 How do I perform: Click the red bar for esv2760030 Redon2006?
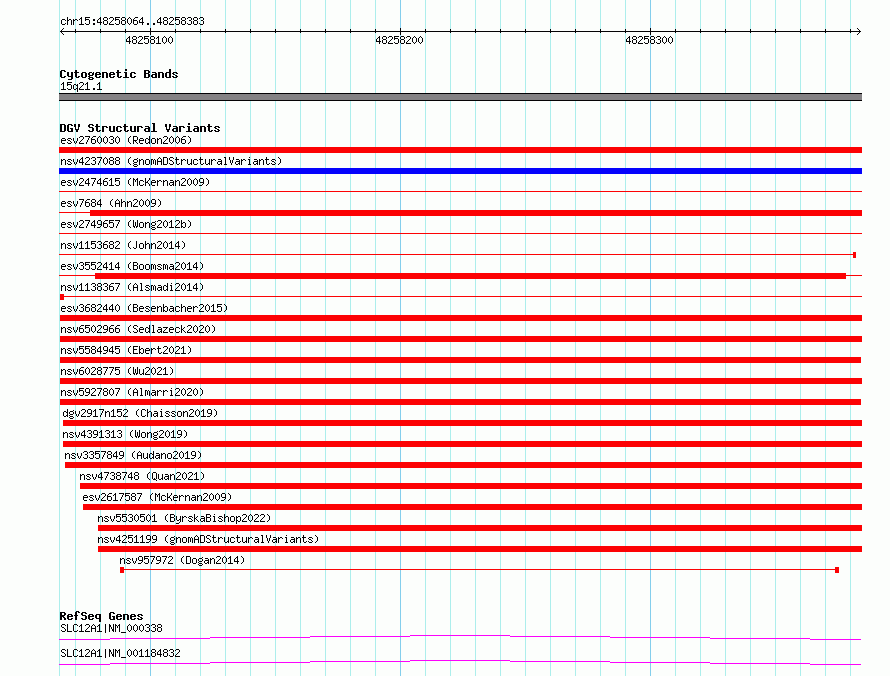[460, 150]
